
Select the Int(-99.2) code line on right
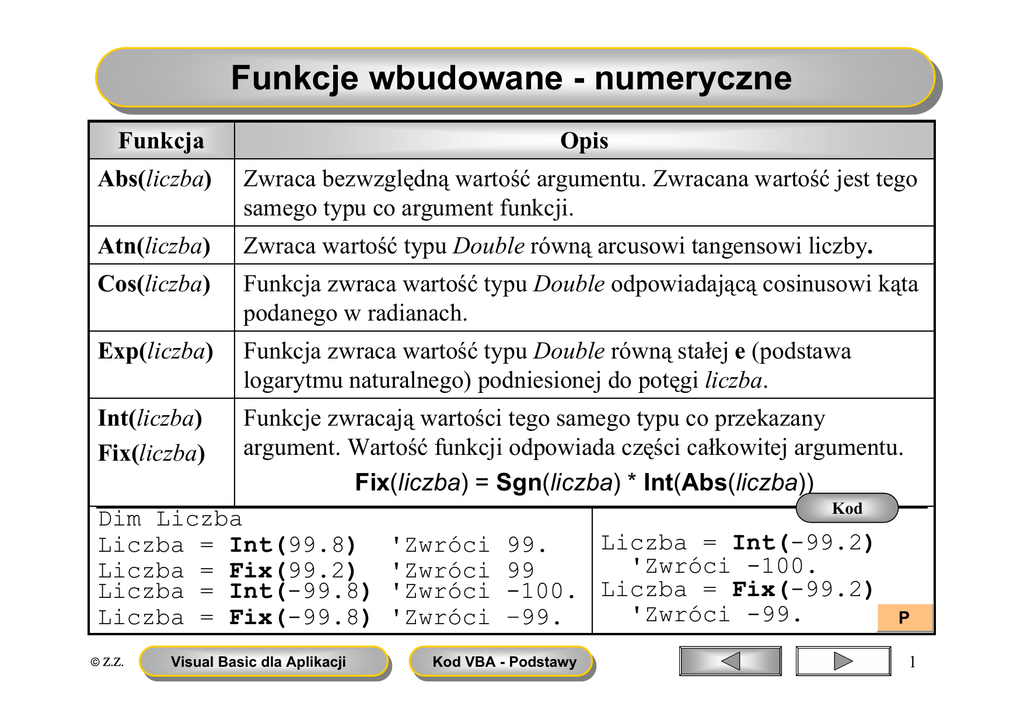[737, 543]
